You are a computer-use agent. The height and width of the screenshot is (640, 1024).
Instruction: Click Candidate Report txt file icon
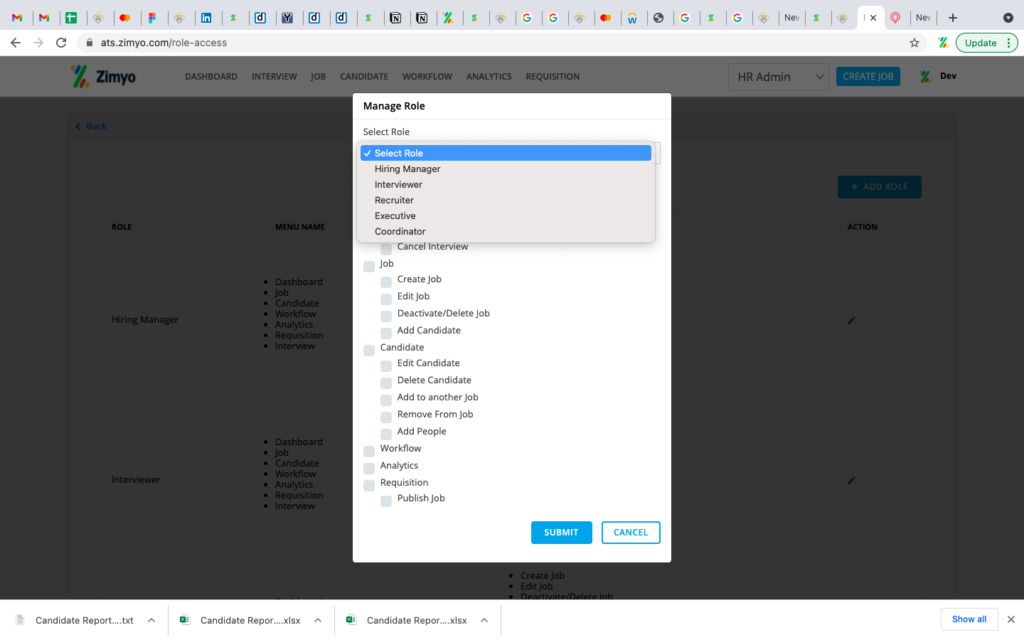click(x=20, y=620)
